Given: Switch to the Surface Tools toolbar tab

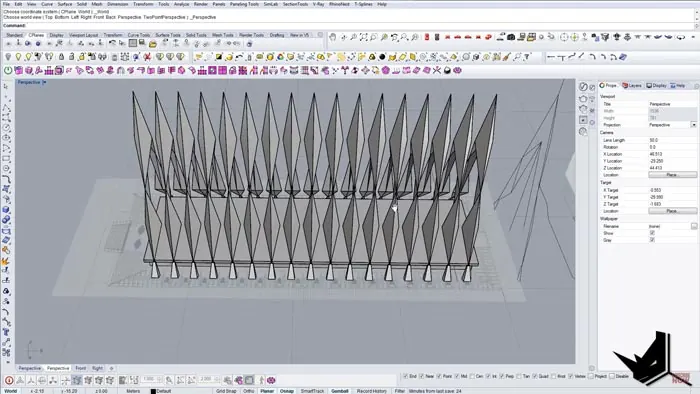Looking at the screenshot, I should pos(168,35).
